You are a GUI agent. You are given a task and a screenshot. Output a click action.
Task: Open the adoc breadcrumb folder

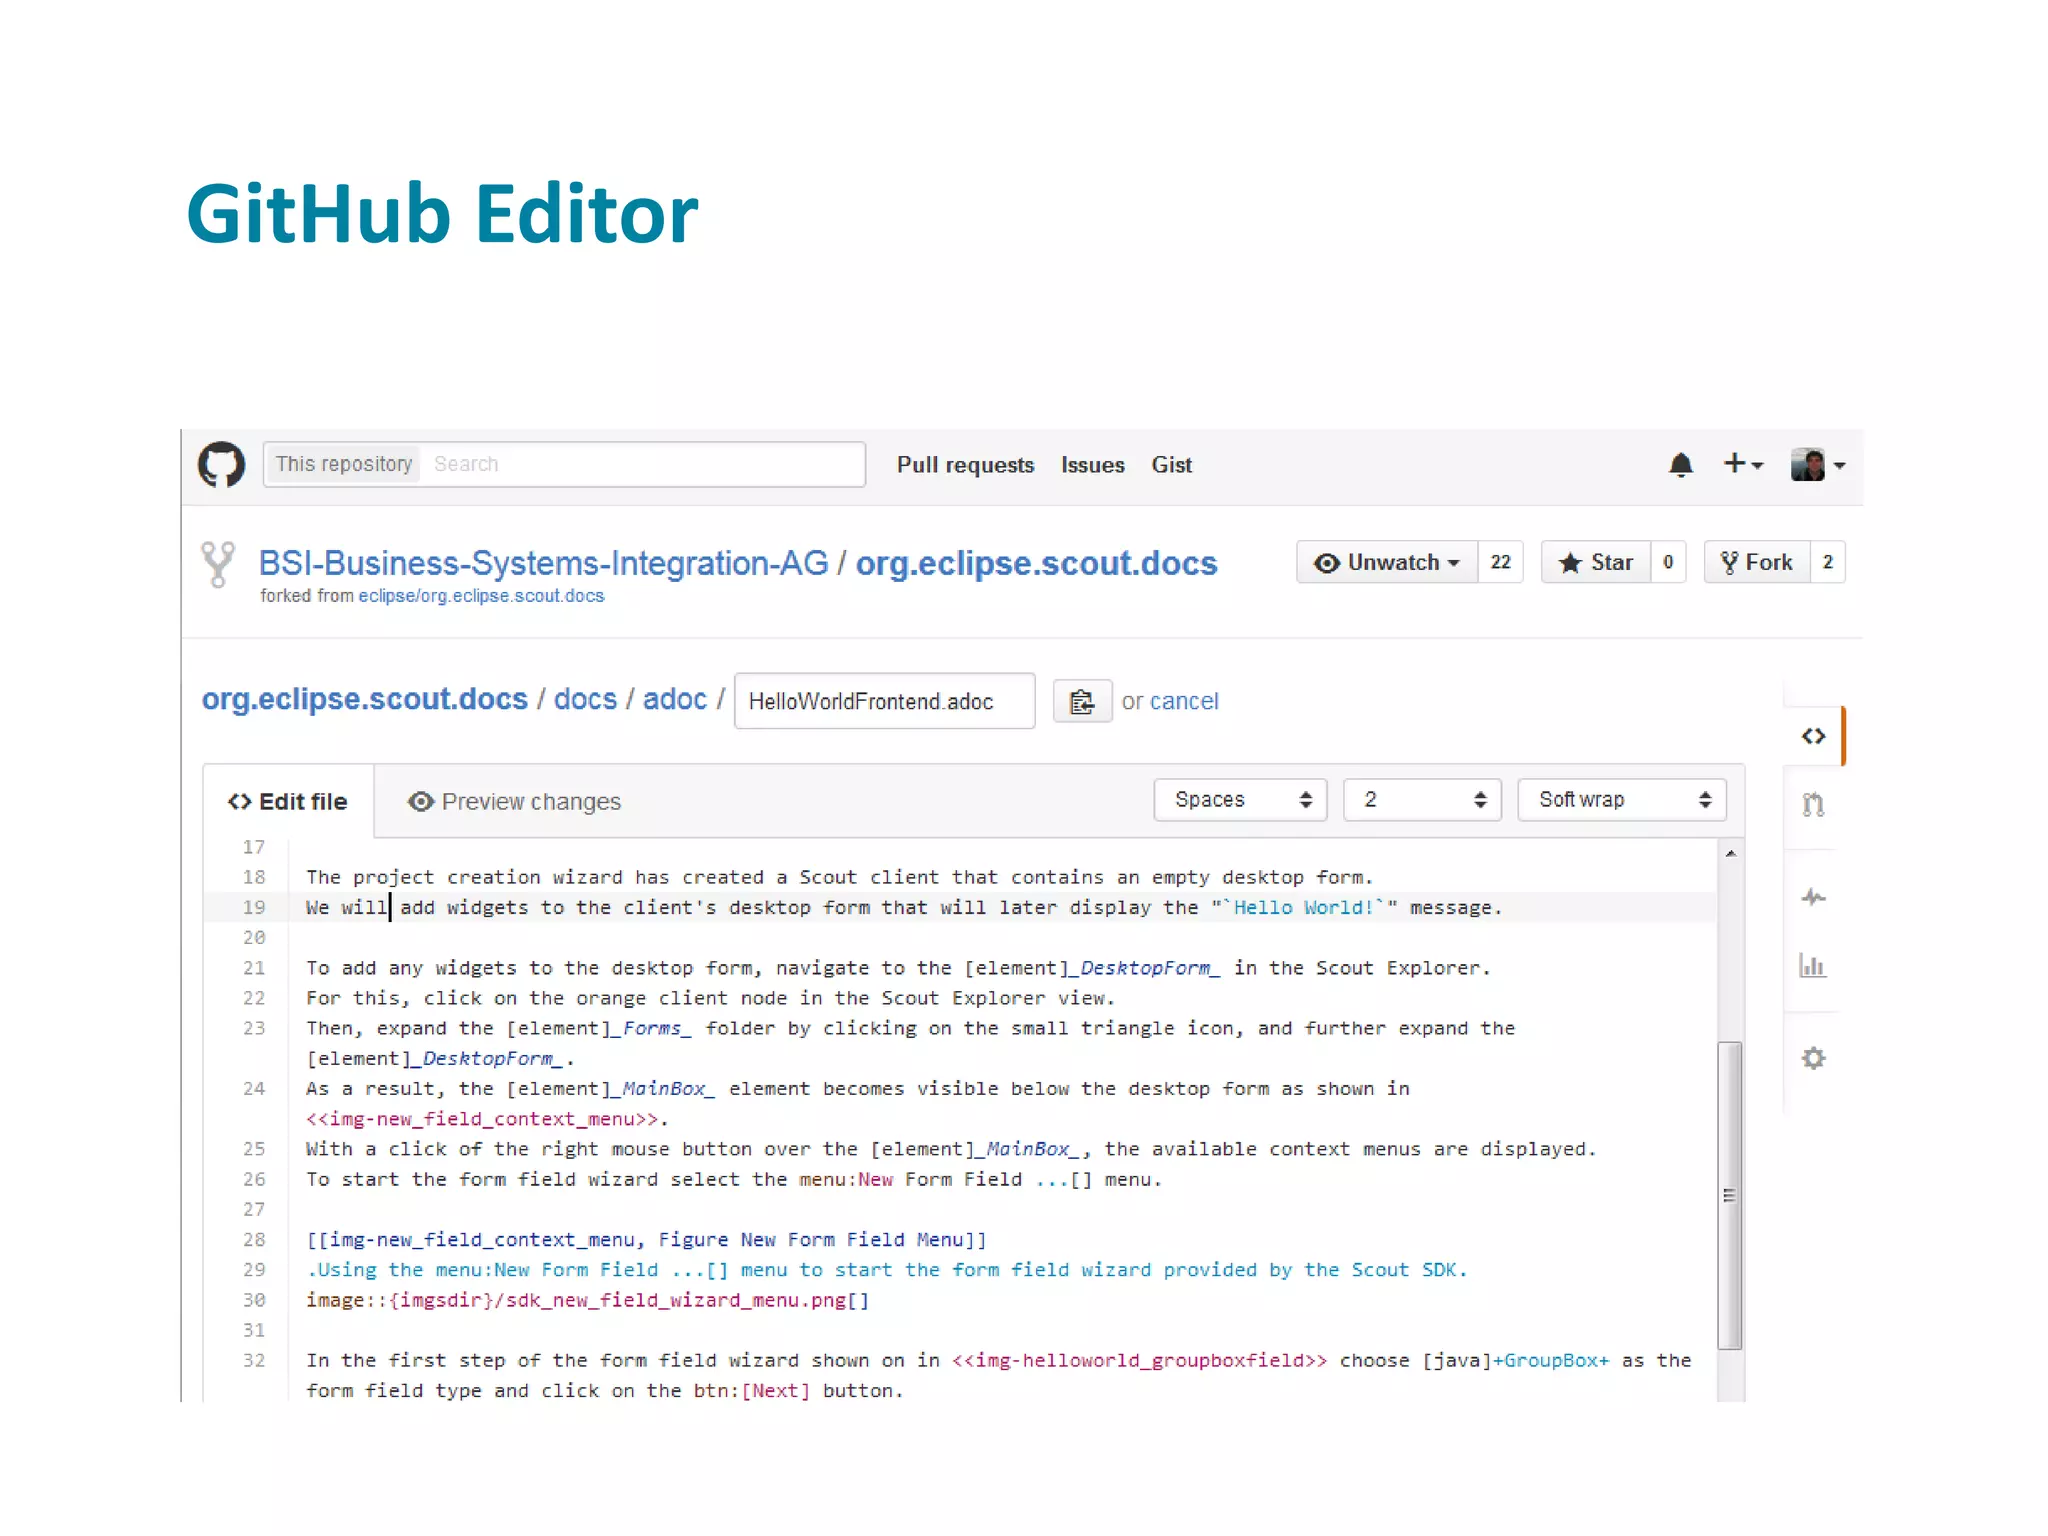pos(674,699)
